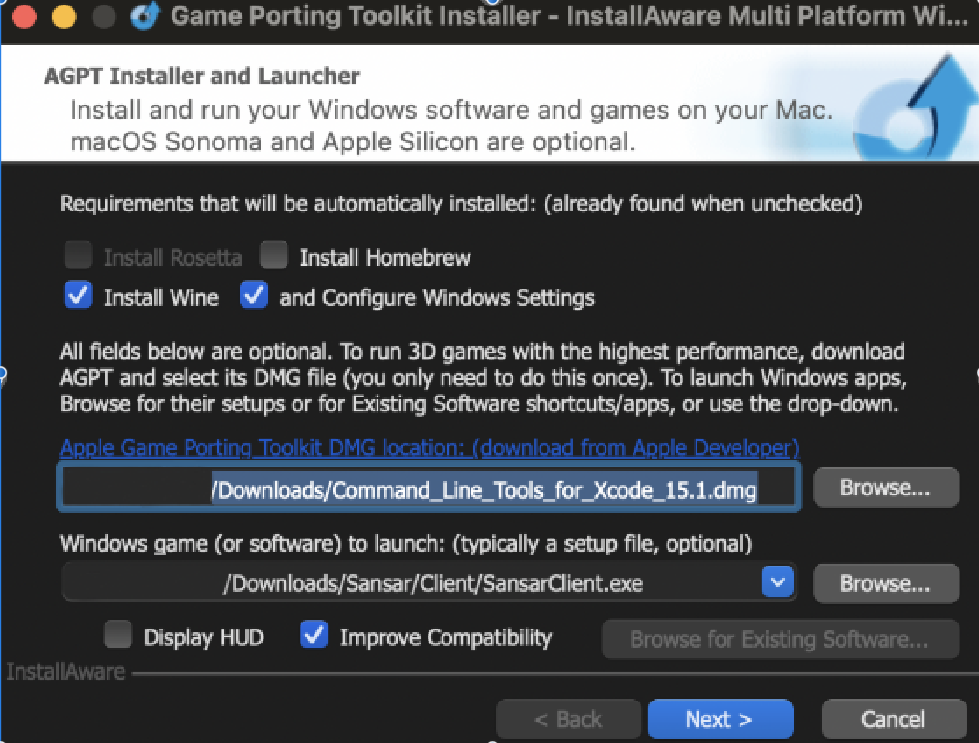Click the red close window button
The image size is (979, 743).
coord(25,18)
